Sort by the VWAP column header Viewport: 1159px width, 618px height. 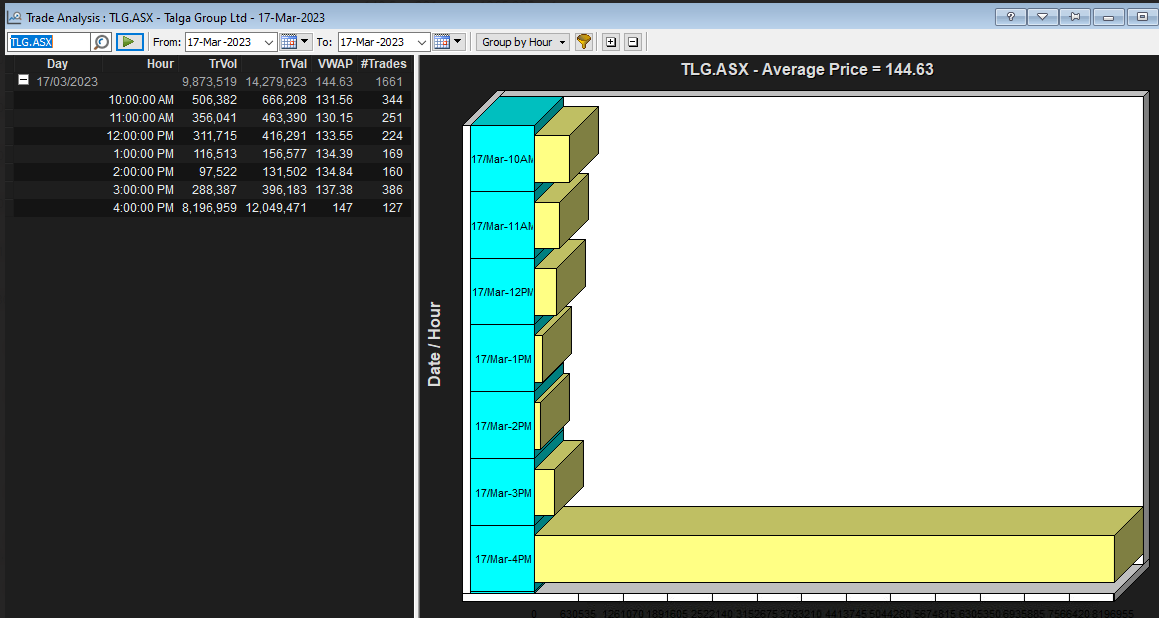tap(336, 64)
